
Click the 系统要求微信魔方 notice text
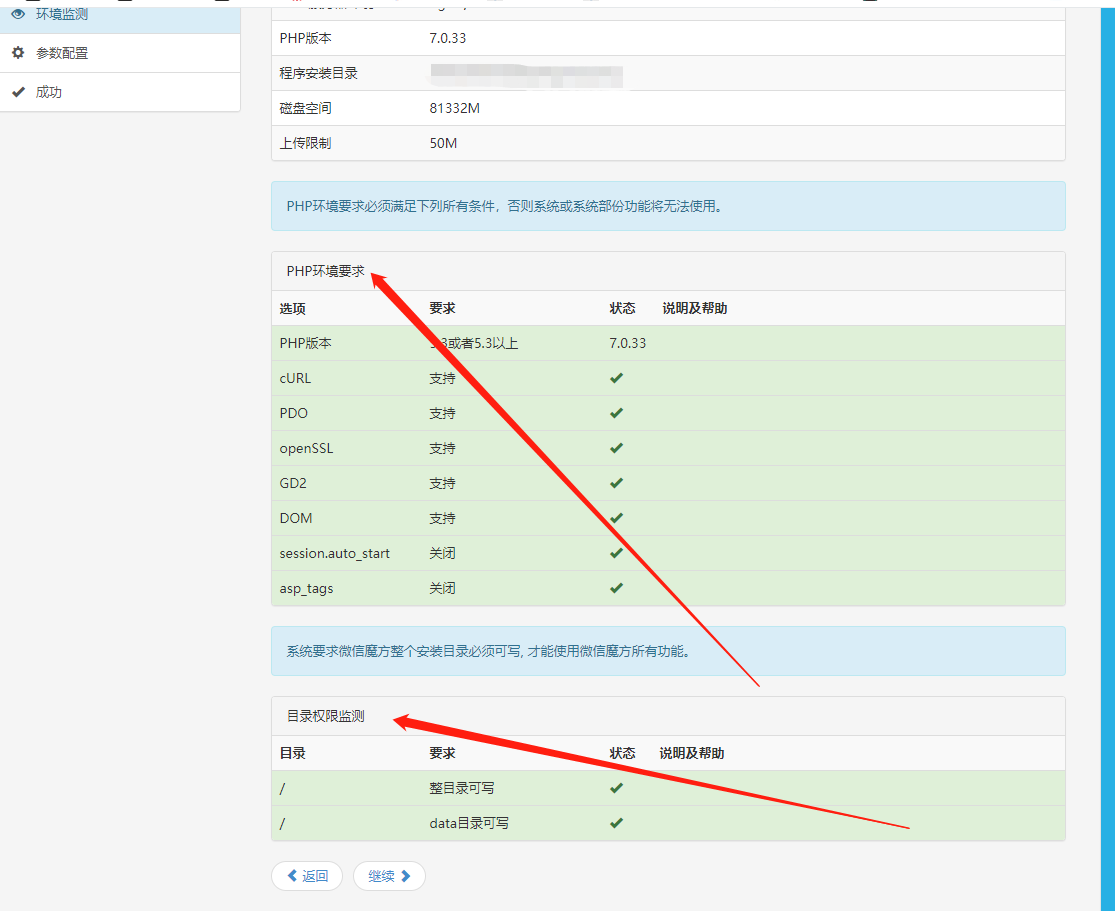click(x=489, y=651)
